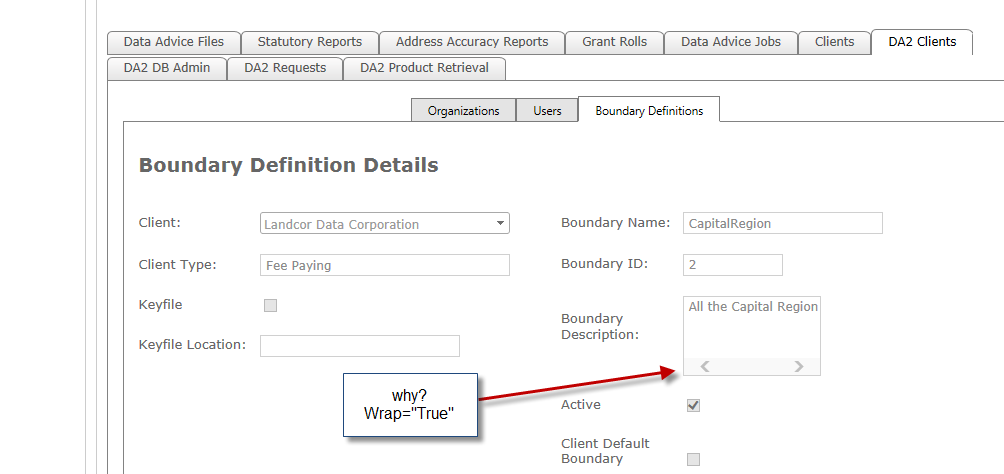Uncheck the Active checkbox
This screenshot has width=1004, height=474.
point(694,405)
